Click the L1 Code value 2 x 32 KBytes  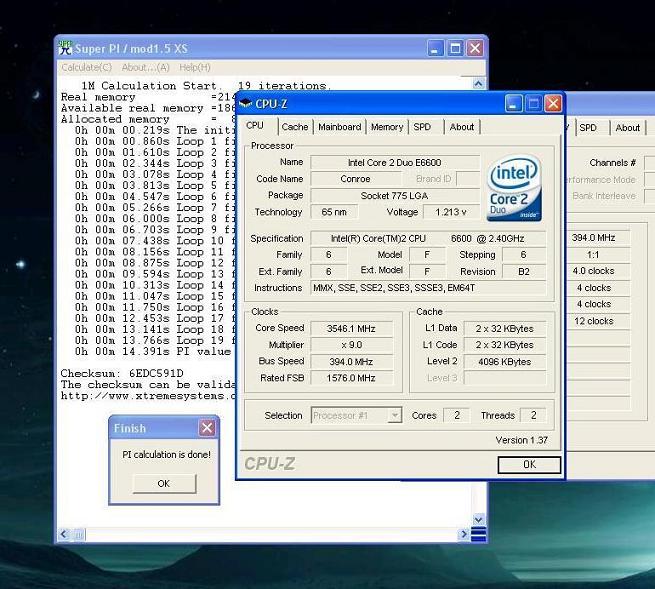(504, 345)
